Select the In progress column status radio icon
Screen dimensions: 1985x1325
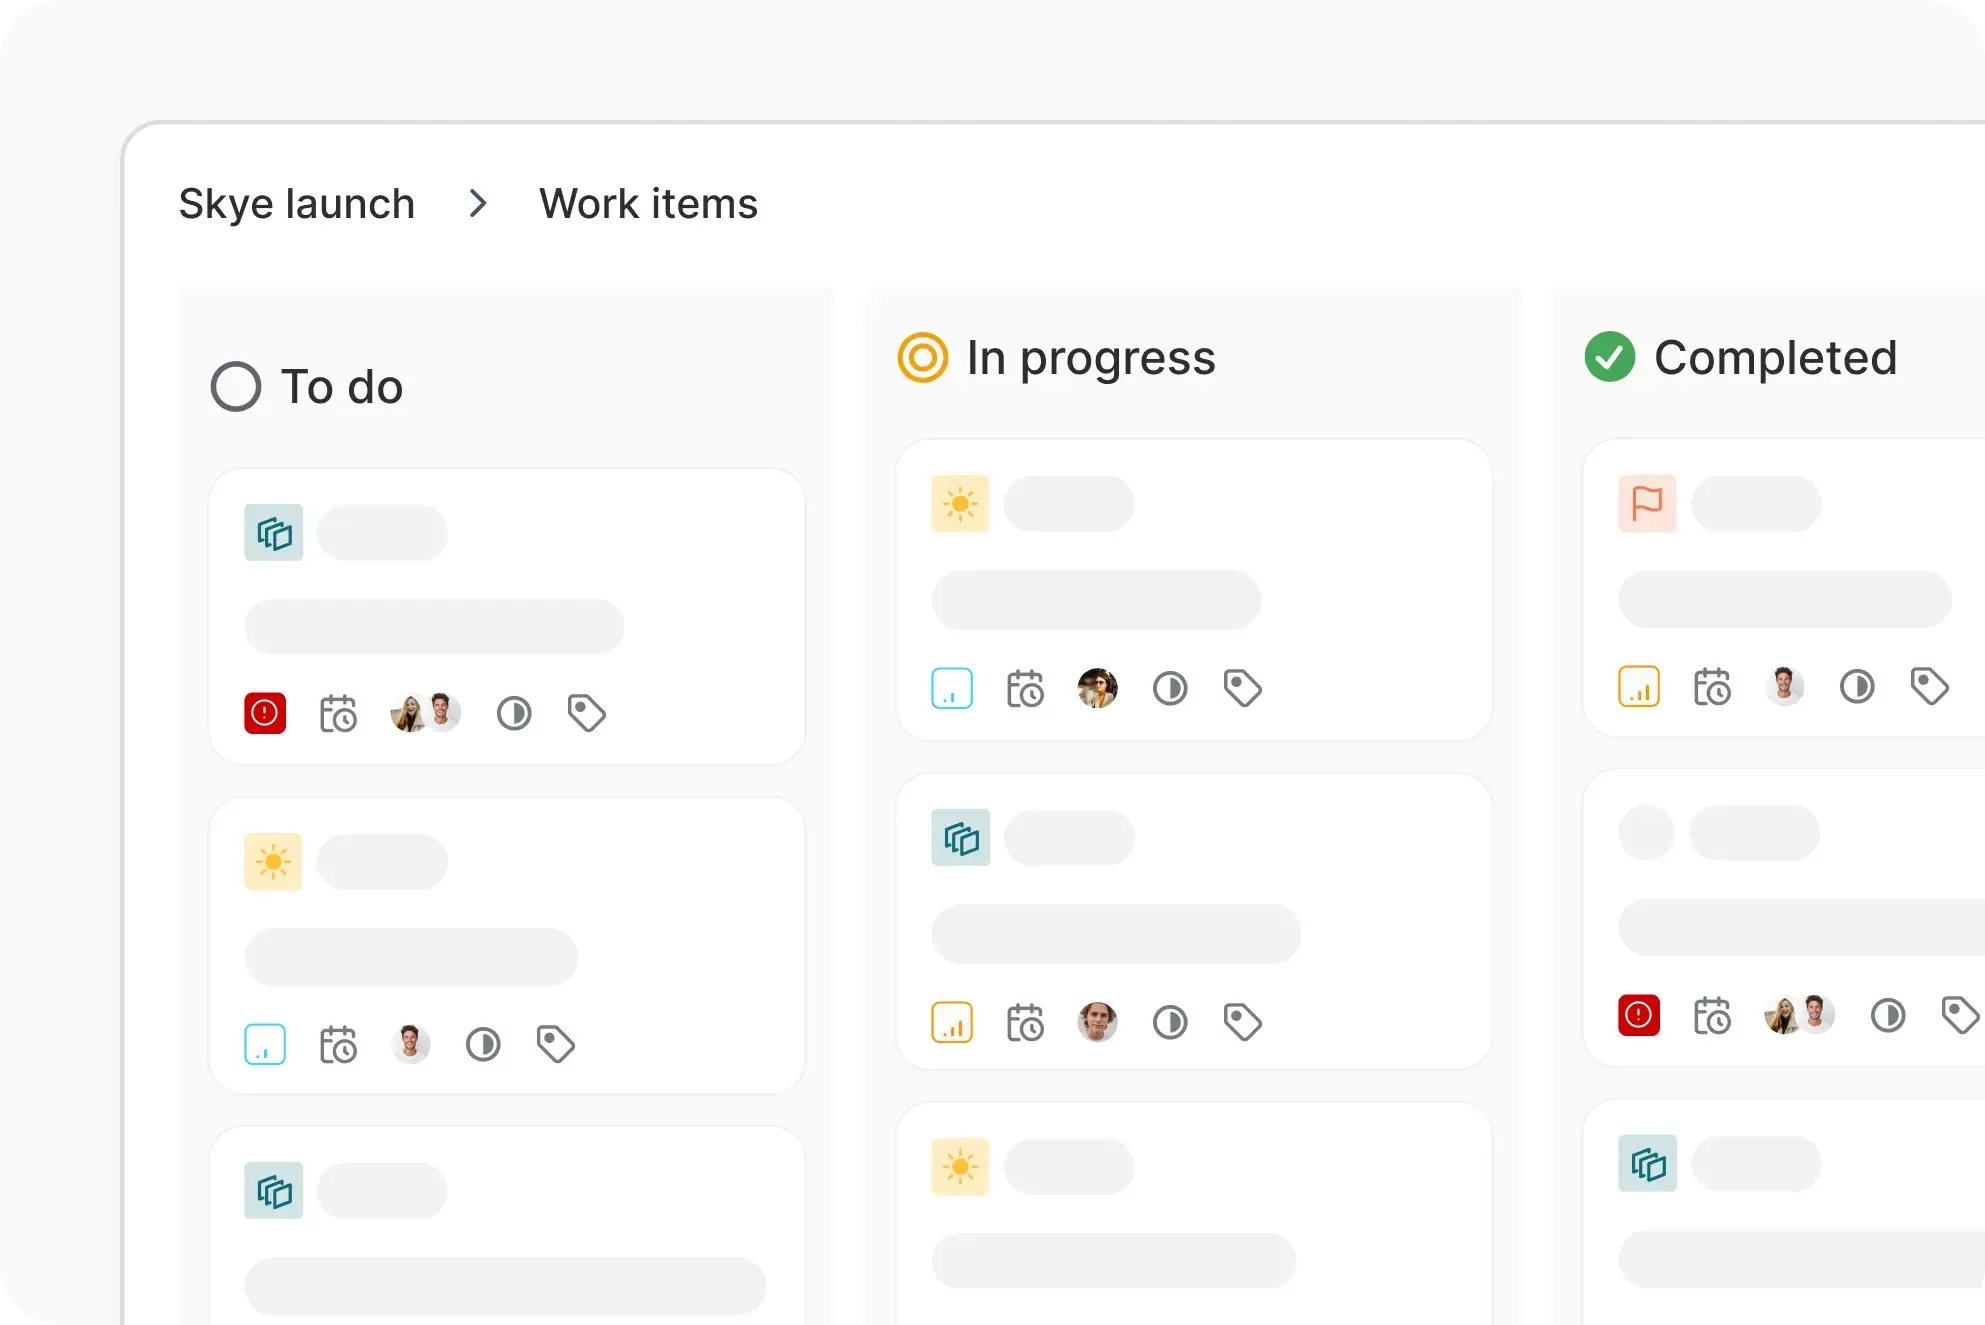pyautogui.click(x=921, y=357)
